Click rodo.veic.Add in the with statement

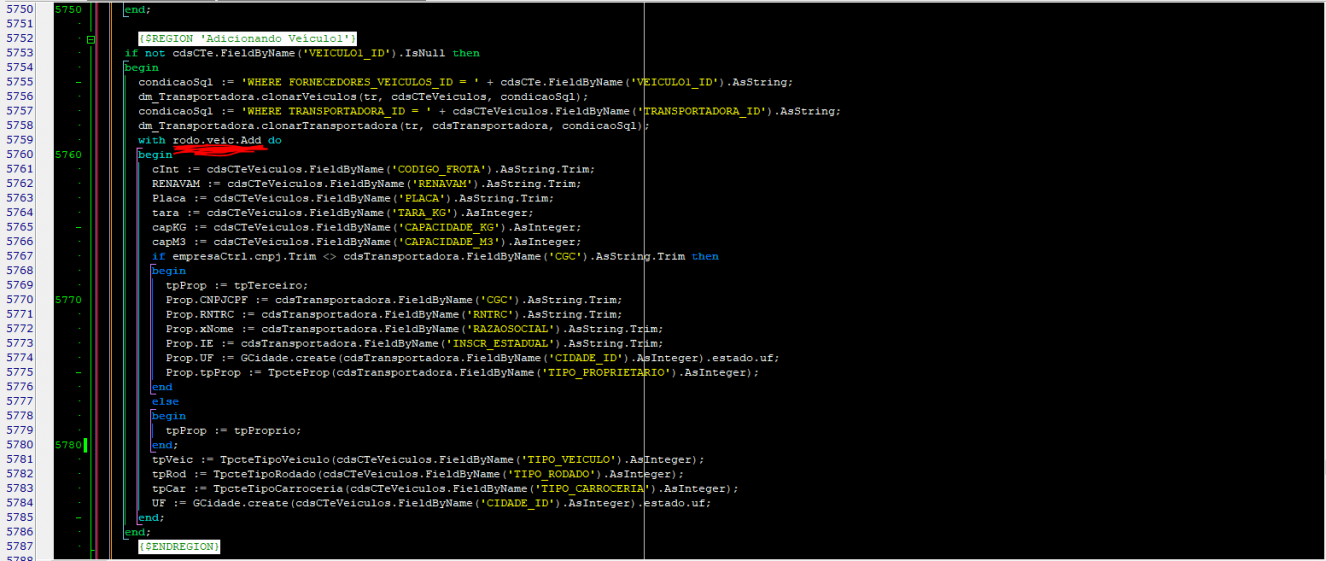click(x=217, y=140)
